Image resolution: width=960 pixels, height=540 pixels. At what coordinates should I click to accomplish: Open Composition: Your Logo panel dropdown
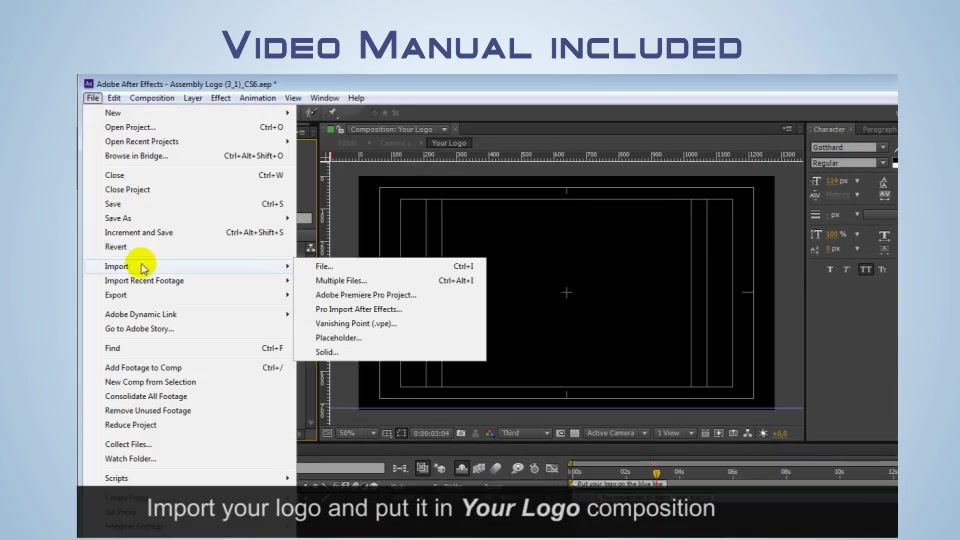point(444,129)
